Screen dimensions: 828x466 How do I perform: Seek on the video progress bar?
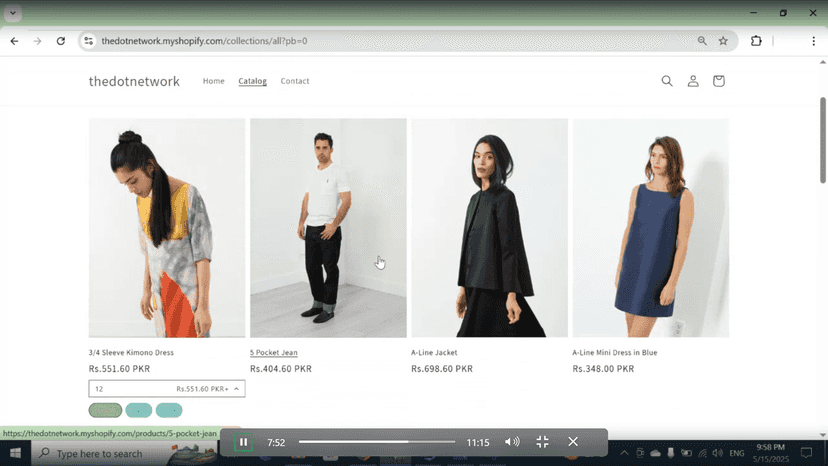click(377, 442)
